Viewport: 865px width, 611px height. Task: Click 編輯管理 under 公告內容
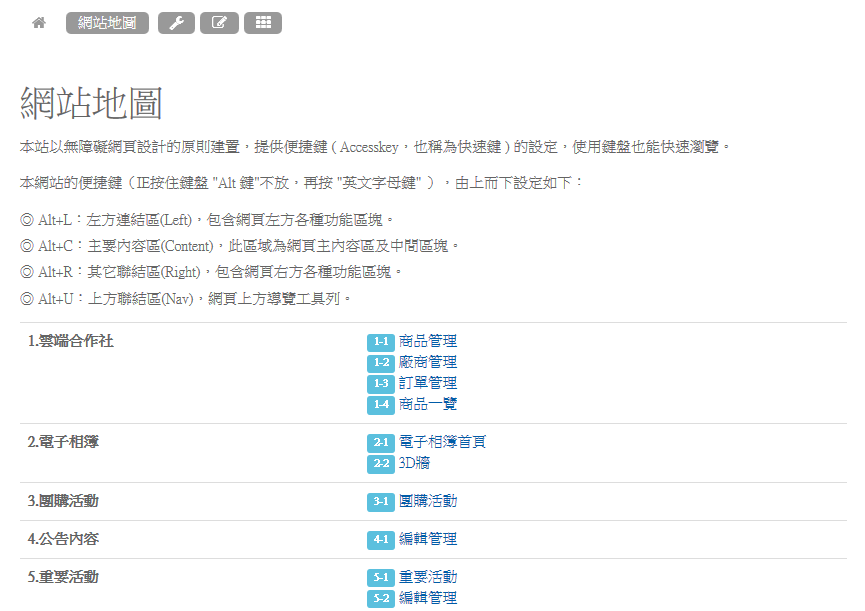(x=427, y=539)
